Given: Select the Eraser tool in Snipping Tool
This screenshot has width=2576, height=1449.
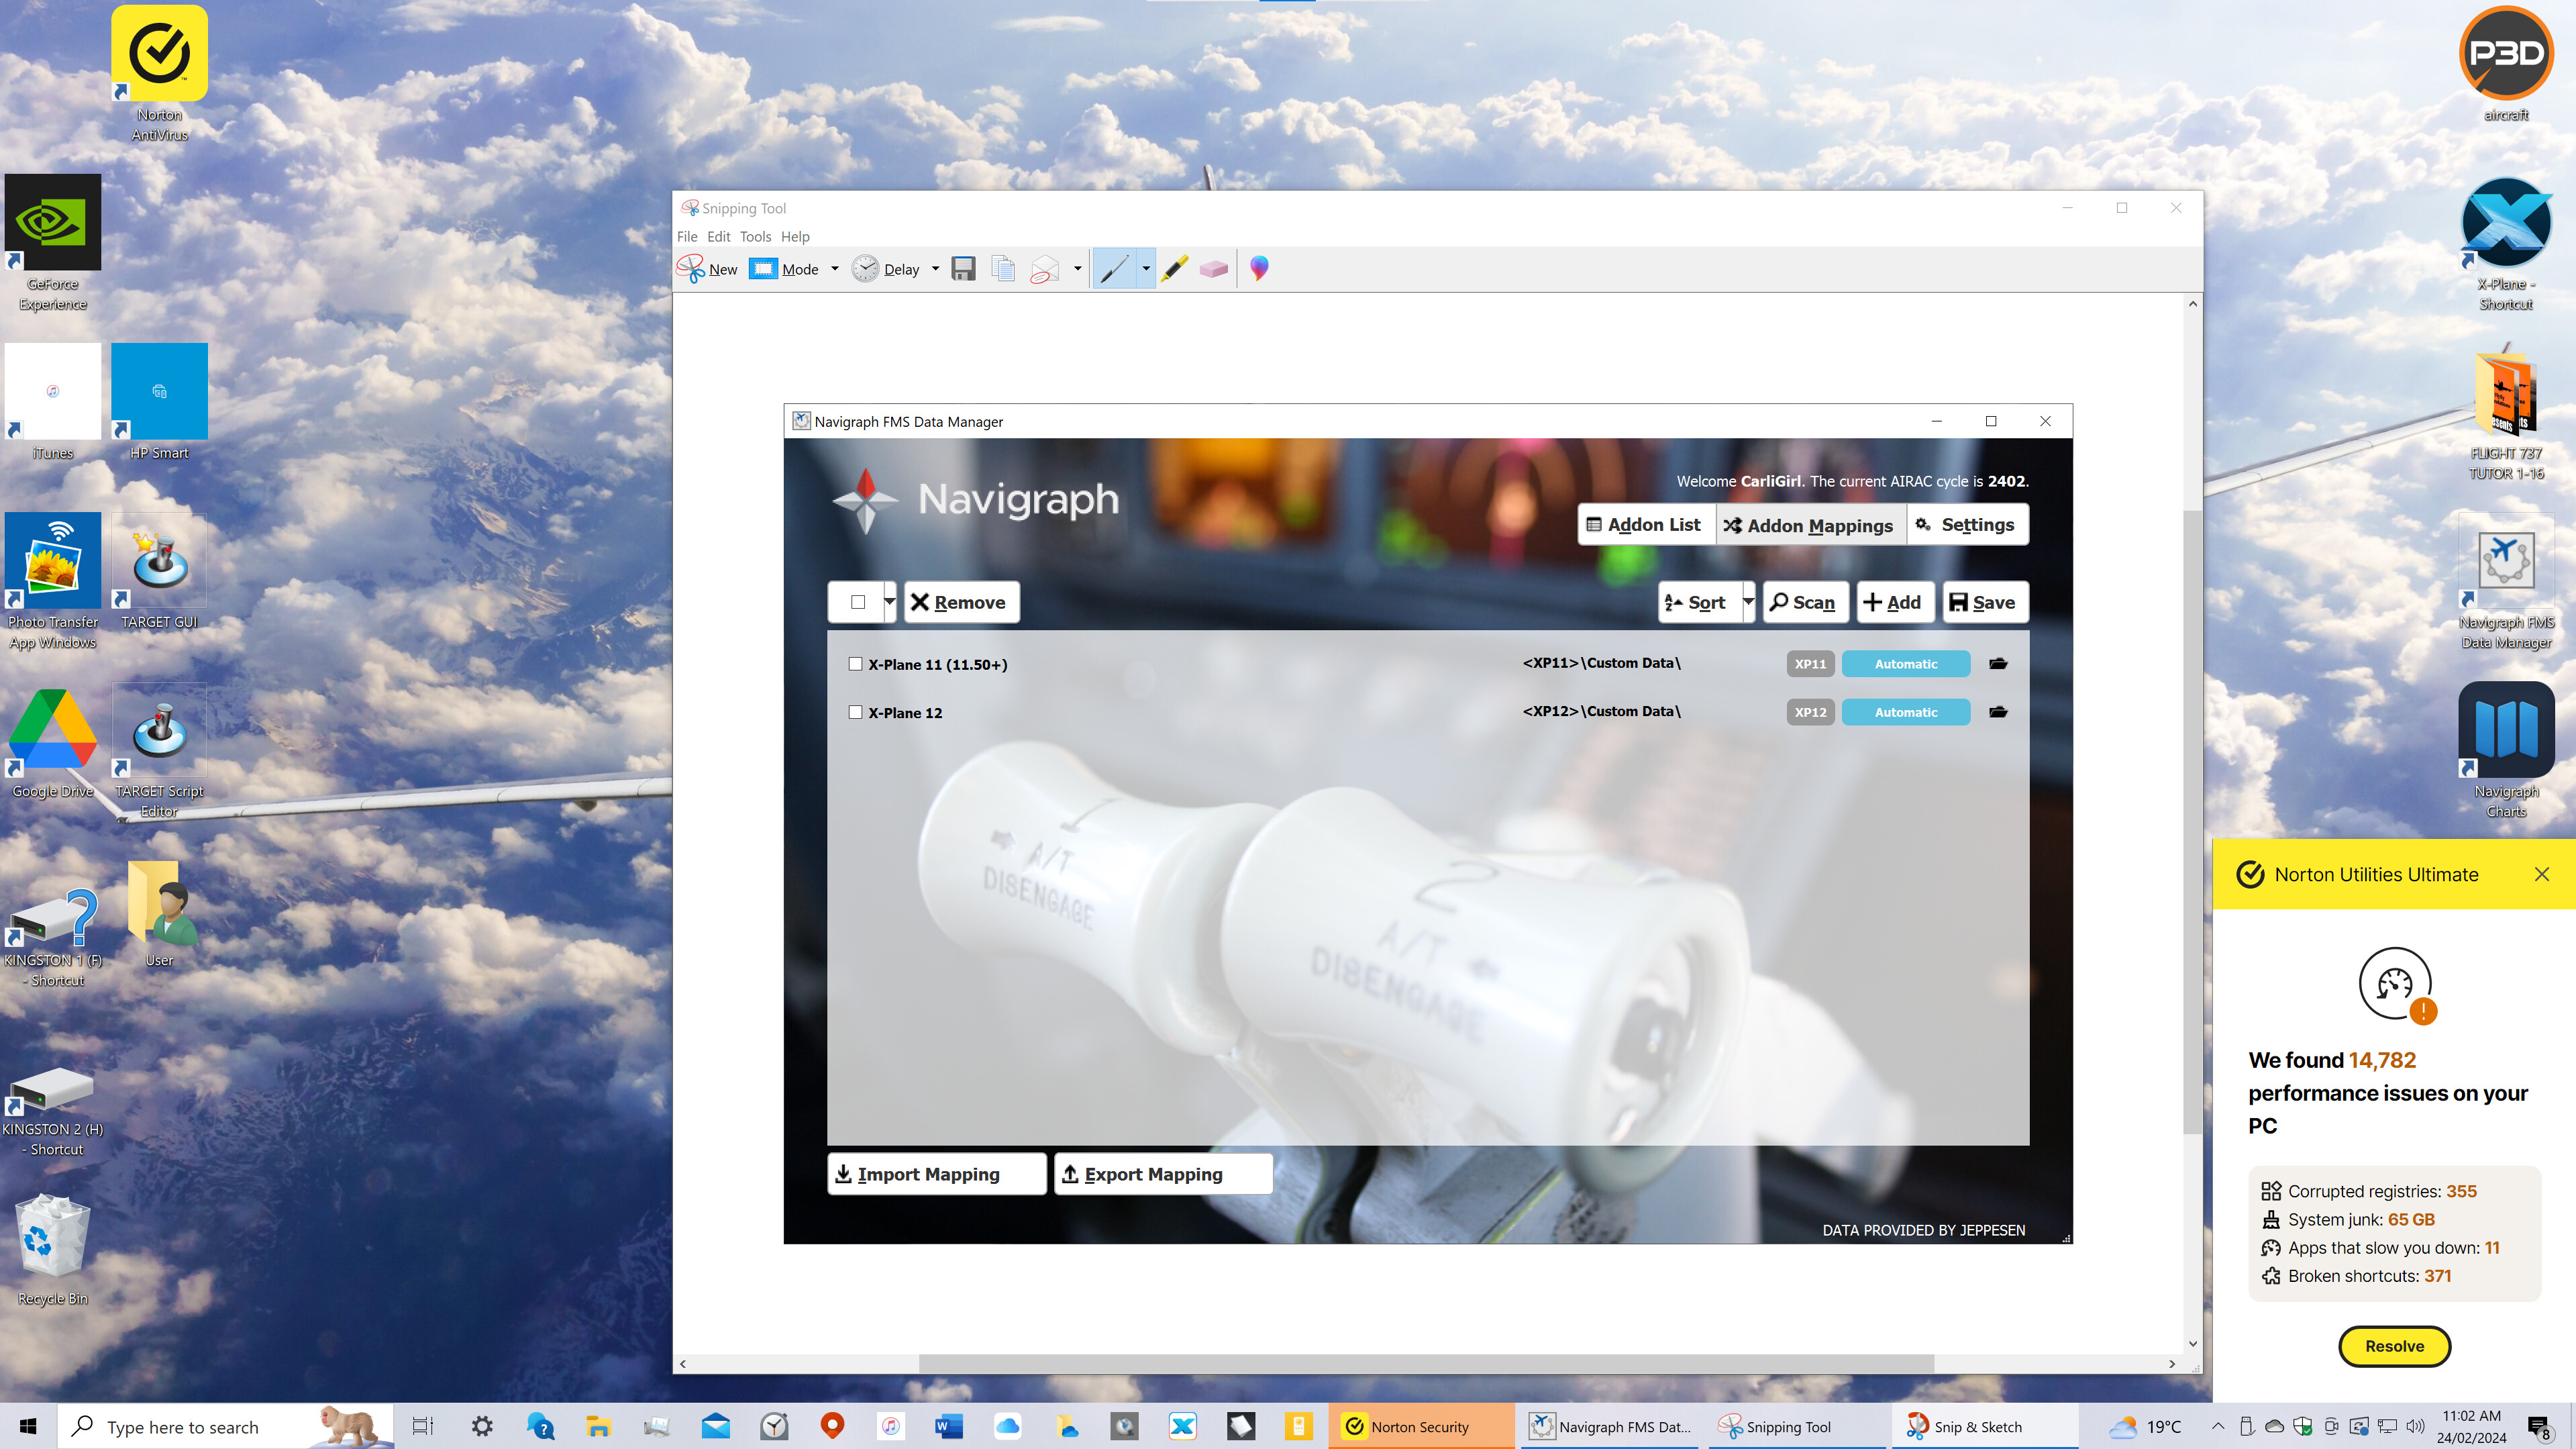Looking at the screenshot, I should pyautogui.click(x=1213, y=269).
